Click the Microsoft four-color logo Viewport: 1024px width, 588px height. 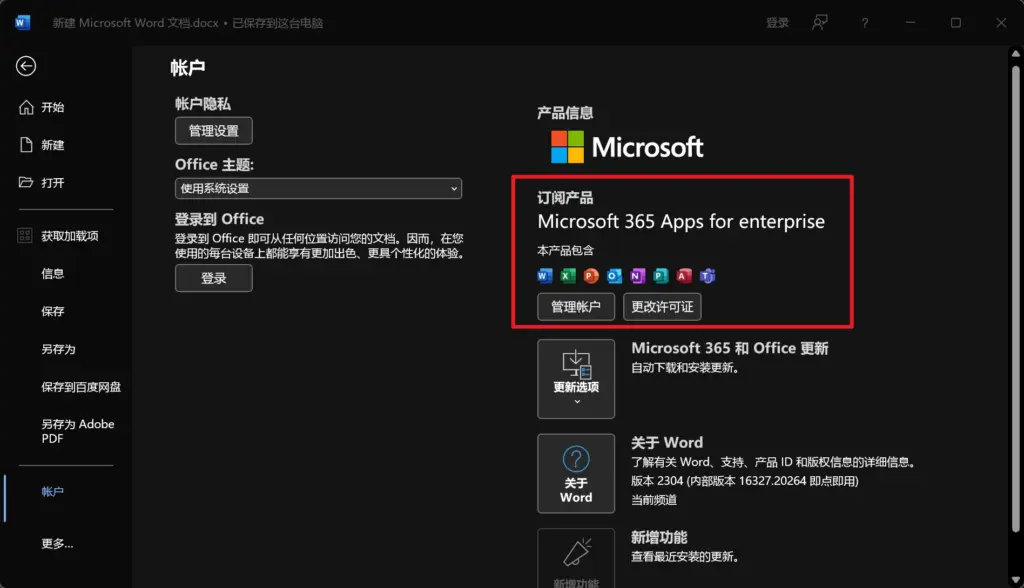click(x=568, y=147)
